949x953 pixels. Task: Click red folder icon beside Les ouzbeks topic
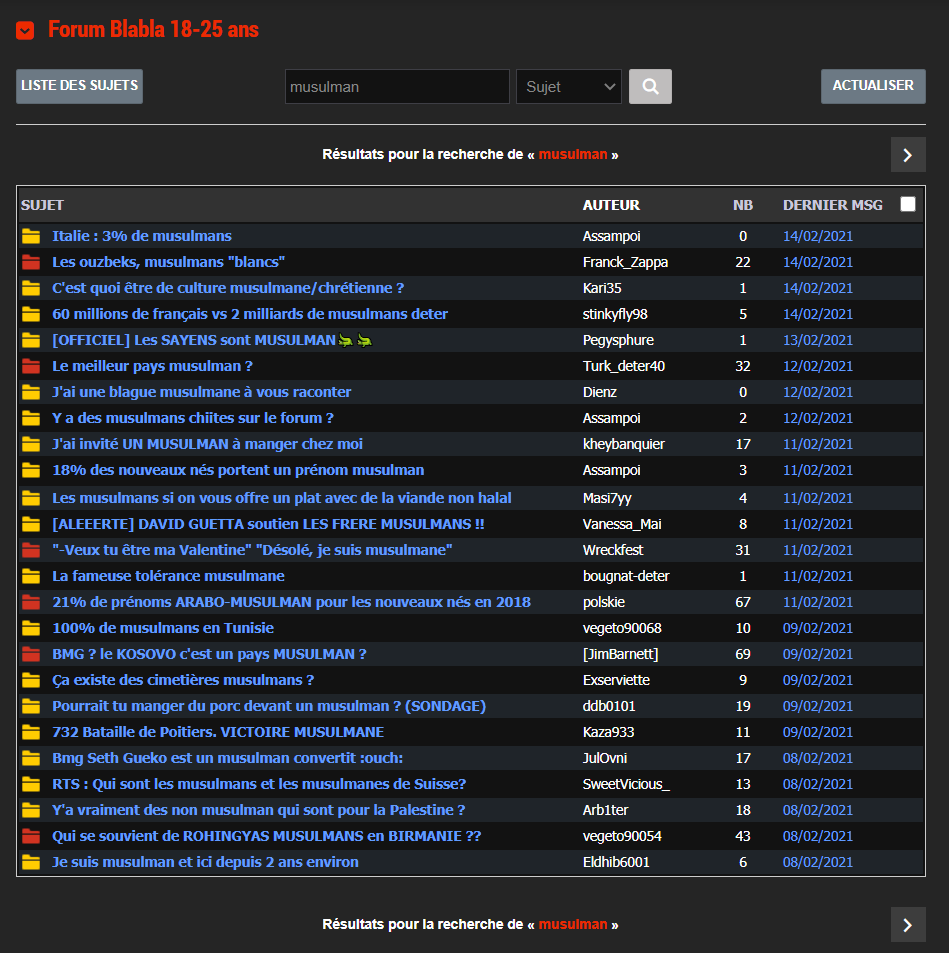[x=31, y=262]
